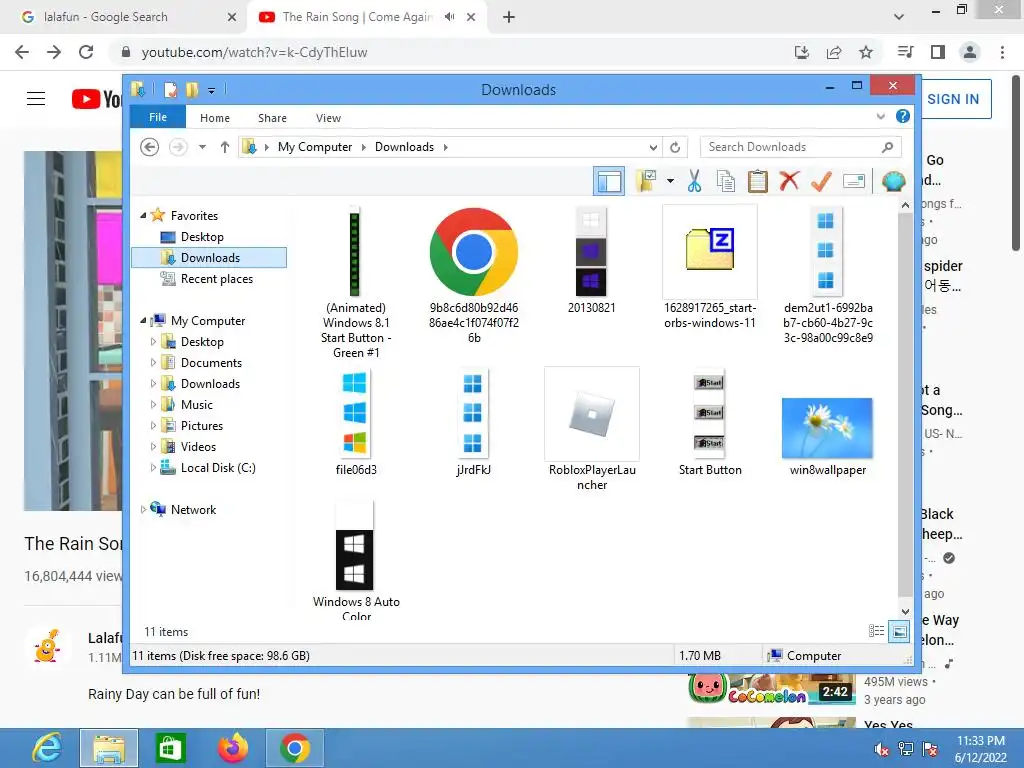Select Pictures in the navigation tree
Screen dimensions: 1024x768
[202, 426]
